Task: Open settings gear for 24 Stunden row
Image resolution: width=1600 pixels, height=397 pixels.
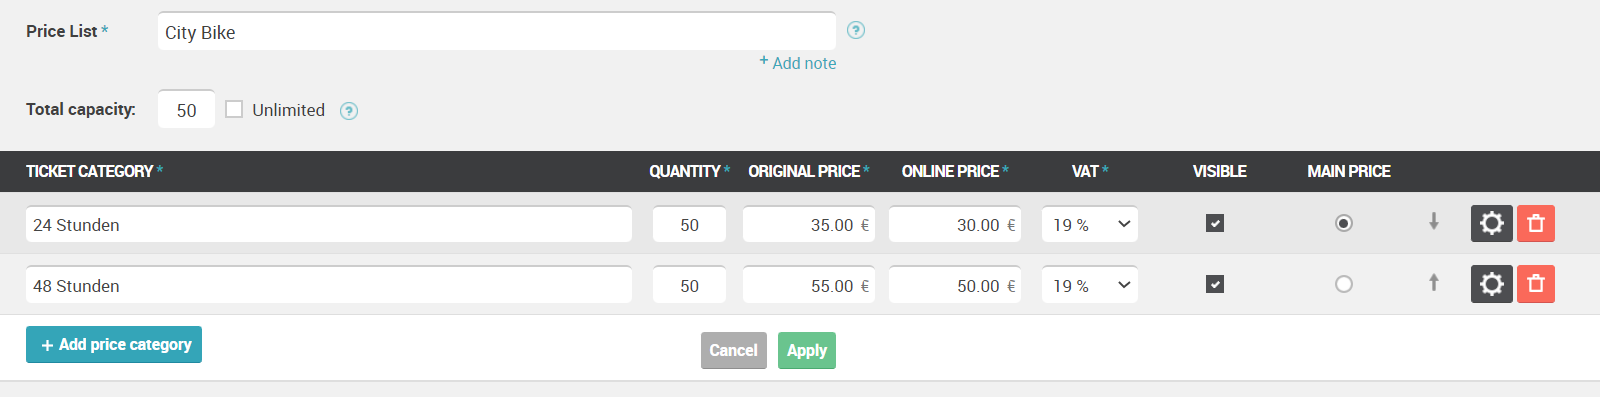Action: 1491,223
